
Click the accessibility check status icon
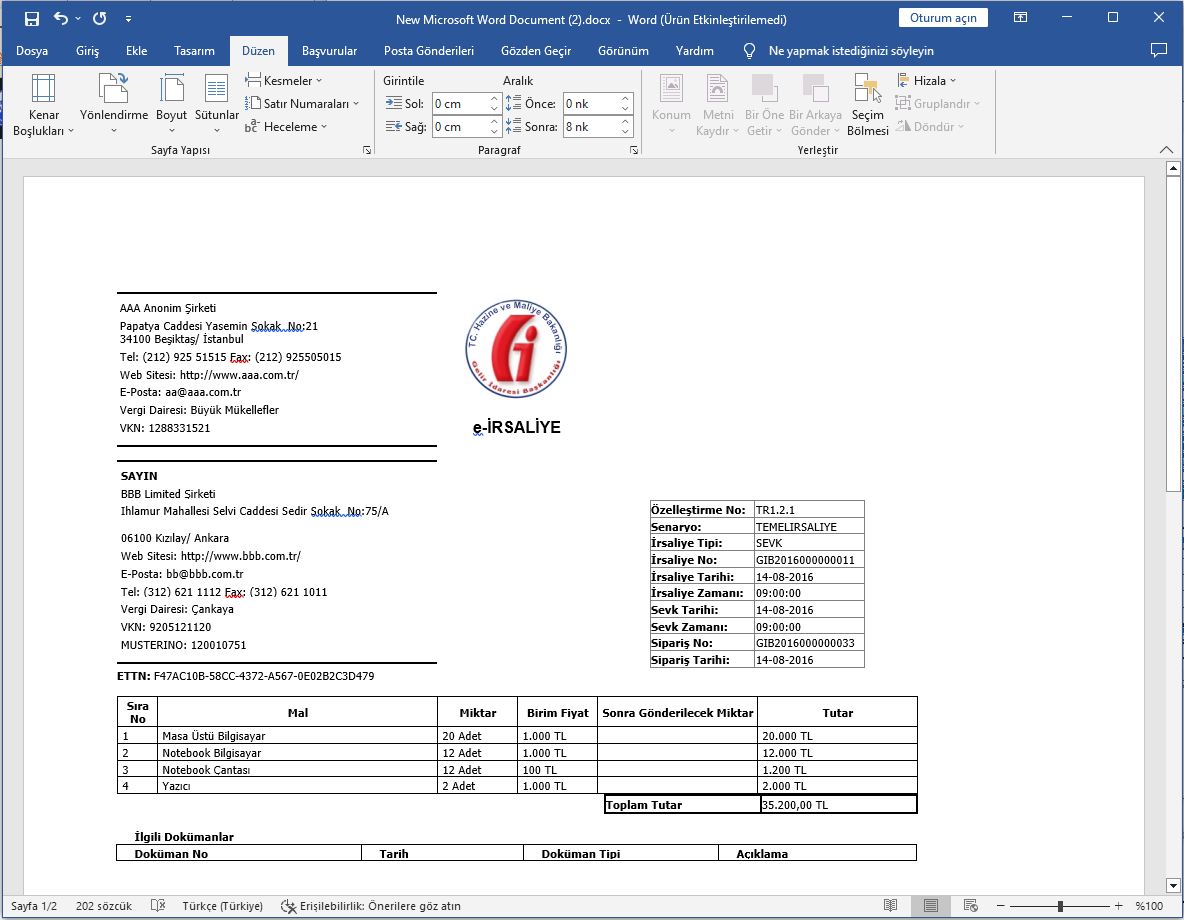click(288, 906)
